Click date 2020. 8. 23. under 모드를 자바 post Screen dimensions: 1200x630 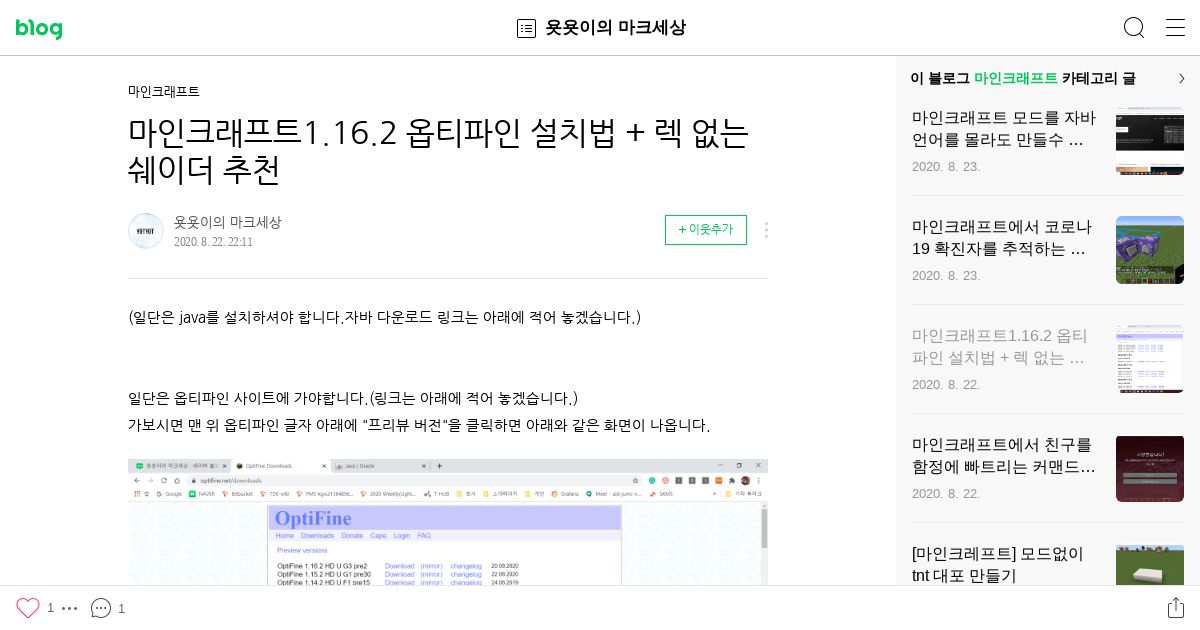(946, 166)
